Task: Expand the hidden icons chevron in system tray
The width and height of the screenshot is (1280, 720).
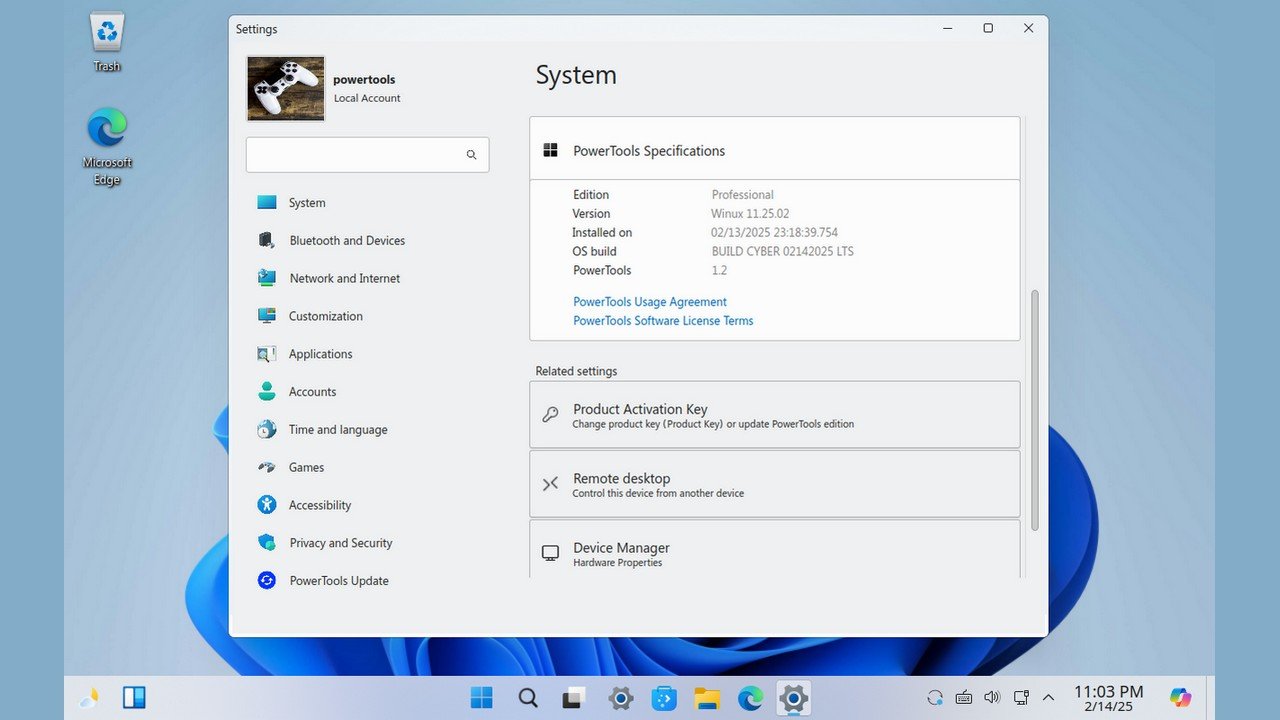Action: [x=1047, y=697]
